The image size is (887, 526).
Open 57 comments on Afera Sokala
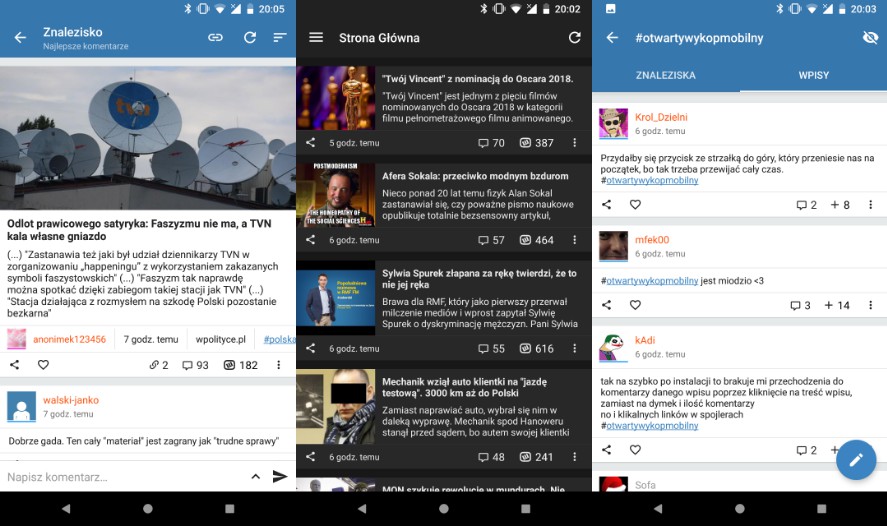tap(491, 240)
